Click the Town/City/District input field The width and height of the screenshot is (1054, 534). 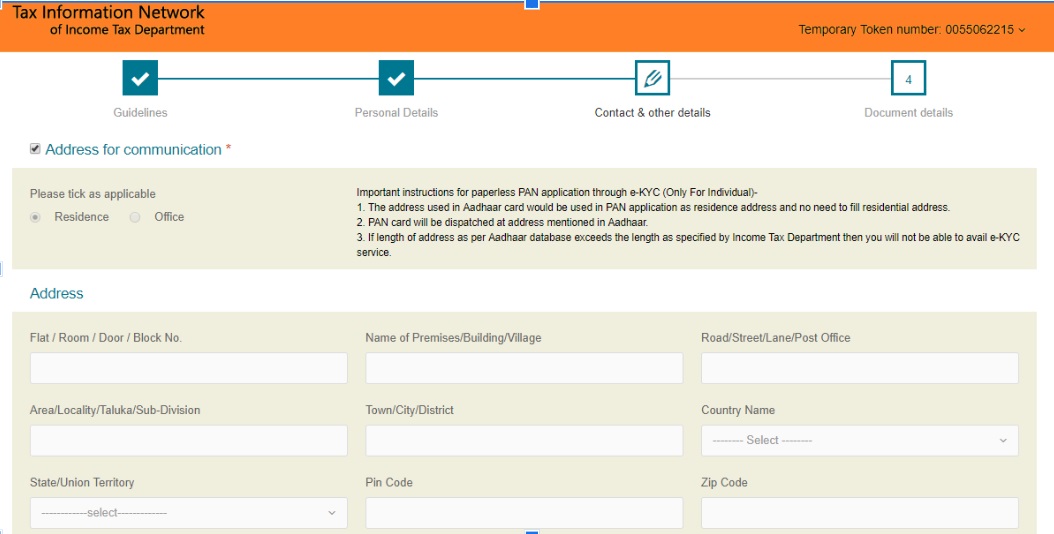tap(524, 441)
